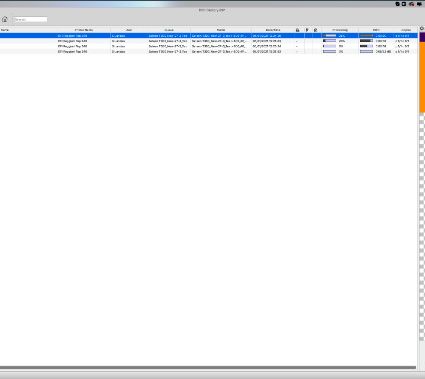Click the Queue column header
425x379 pixels.
[169, 30]
